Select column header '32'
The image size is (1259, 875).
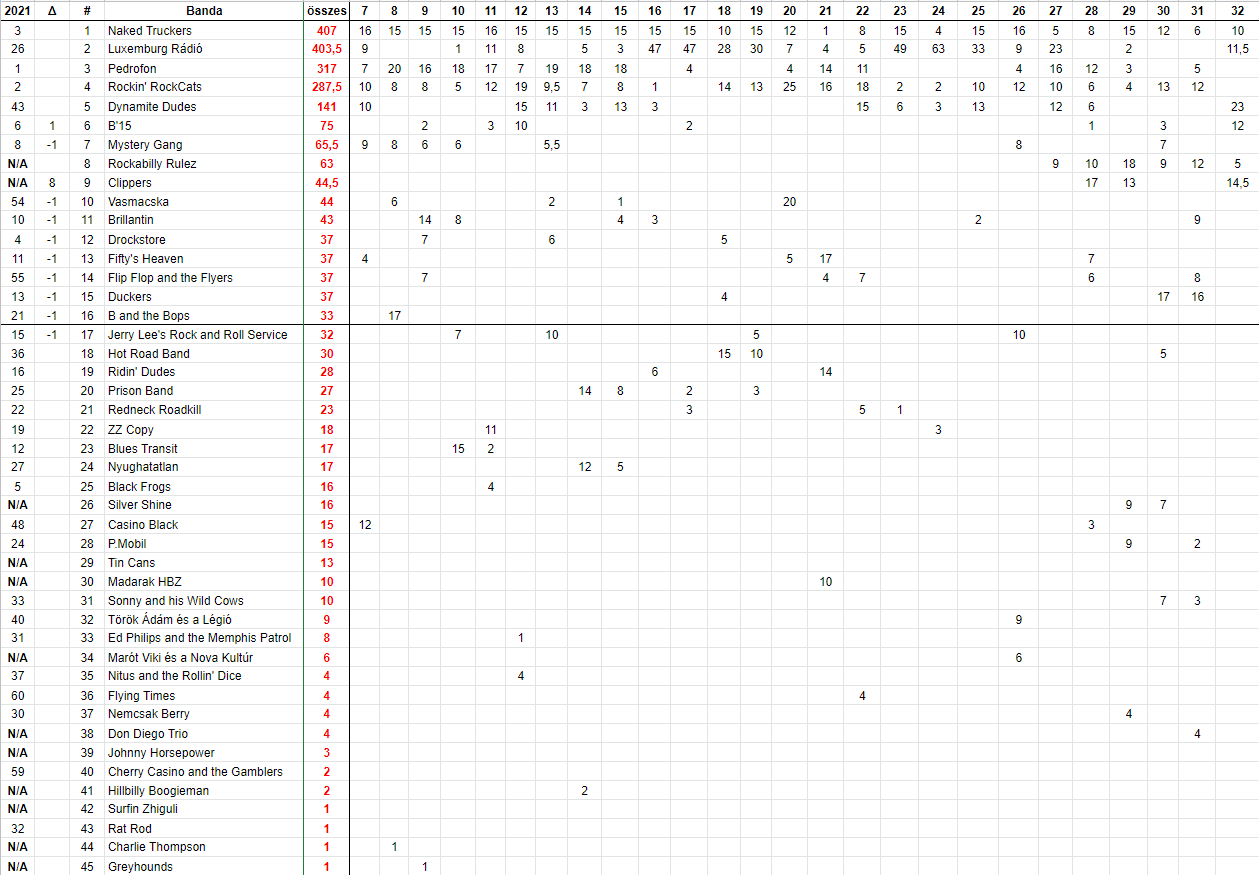click(1237, 11)
